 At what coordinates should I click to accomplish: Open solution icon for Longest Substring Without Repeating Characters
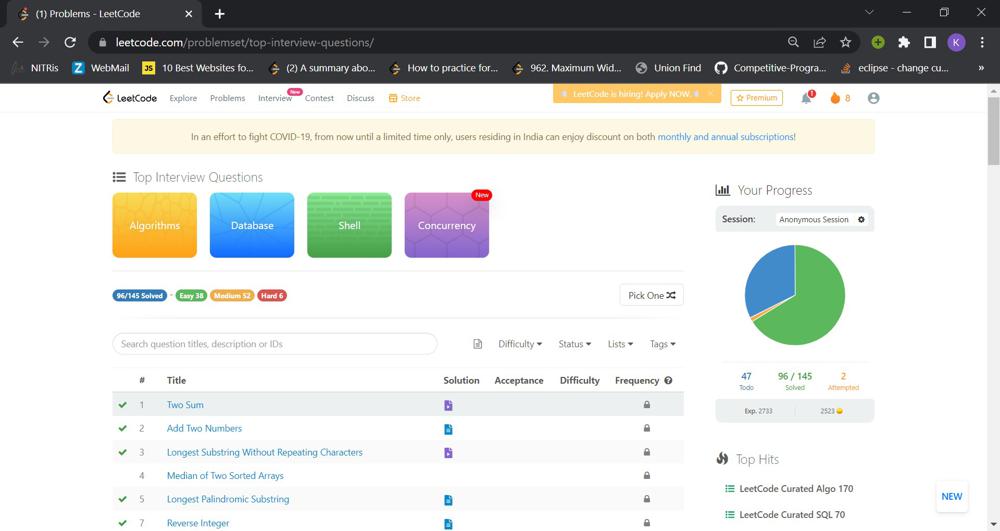(x=448, y=453)
